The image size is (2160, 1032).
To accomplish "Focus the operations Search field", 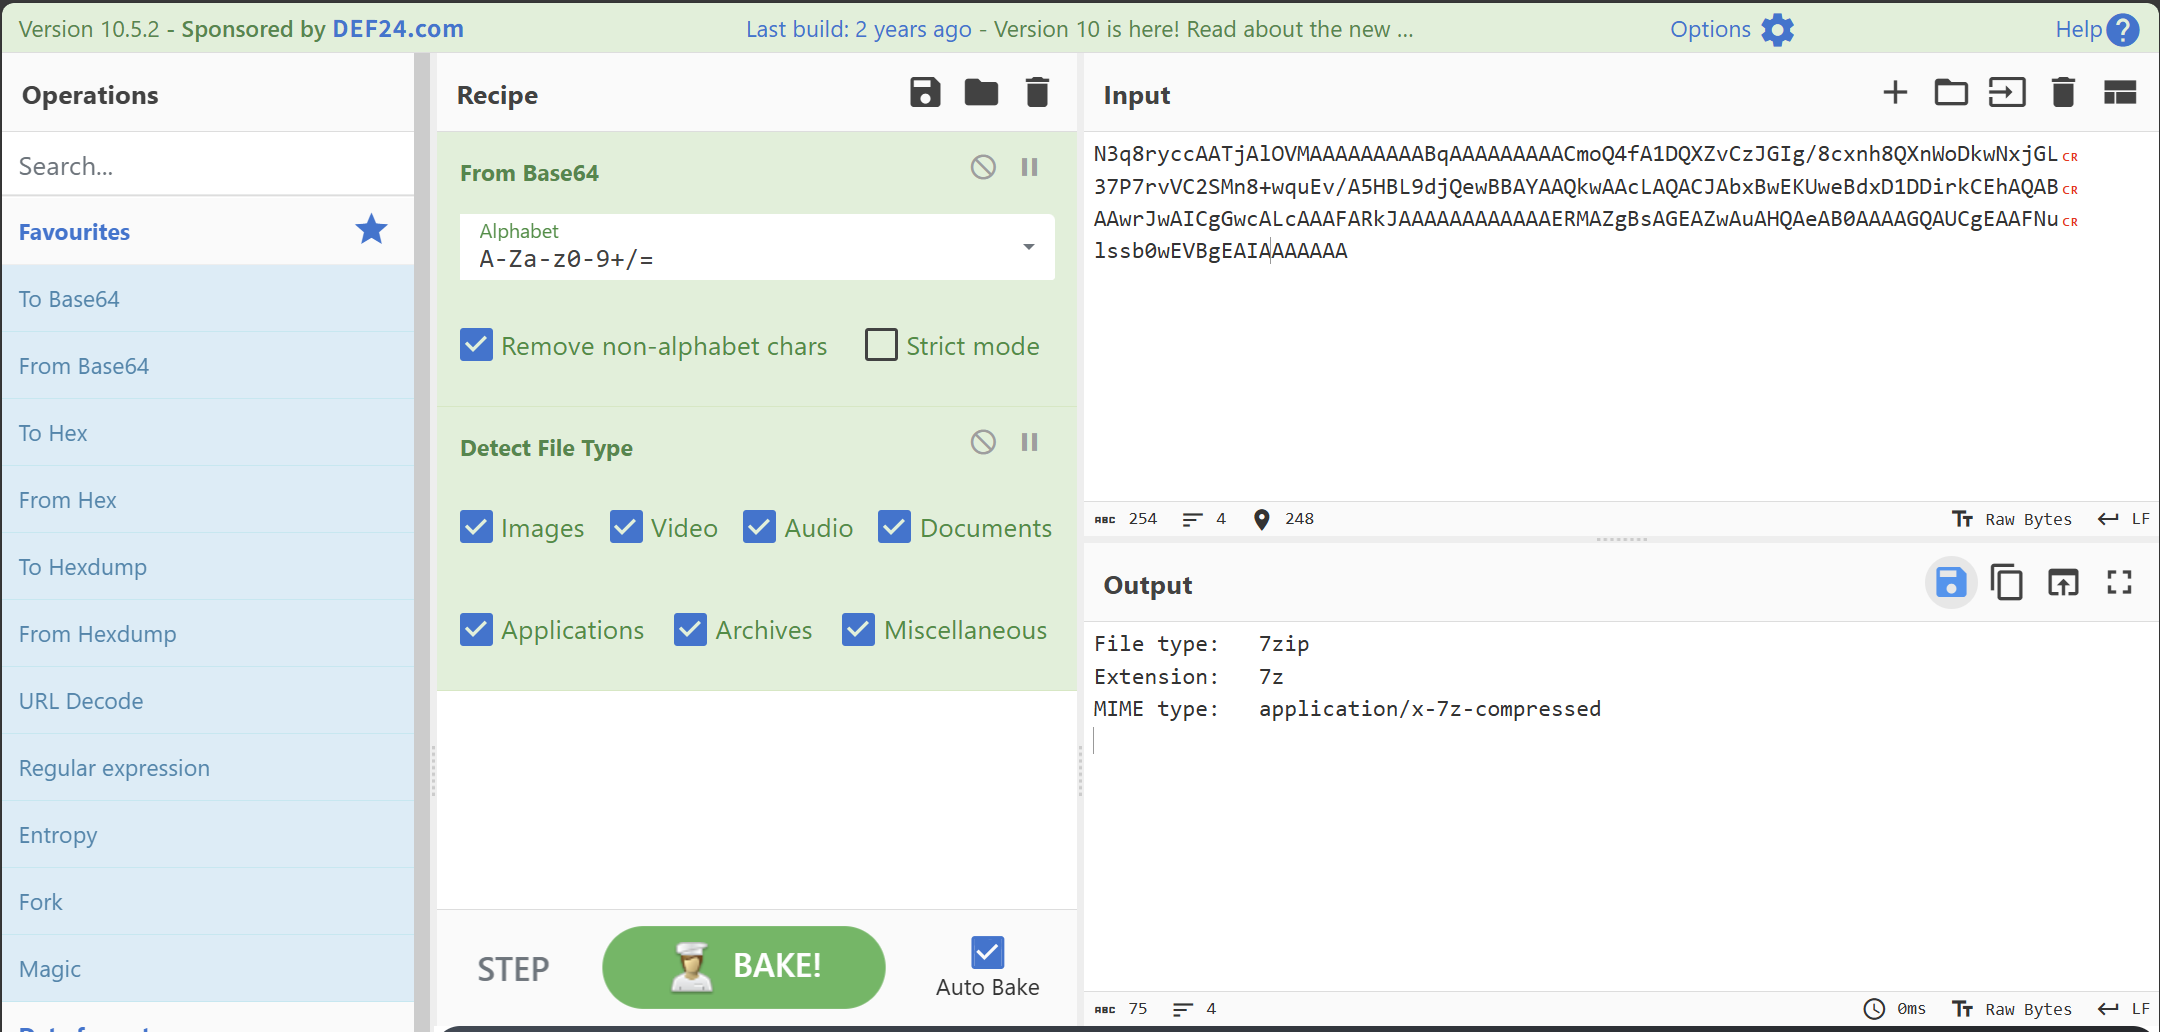I will [207, 165].
